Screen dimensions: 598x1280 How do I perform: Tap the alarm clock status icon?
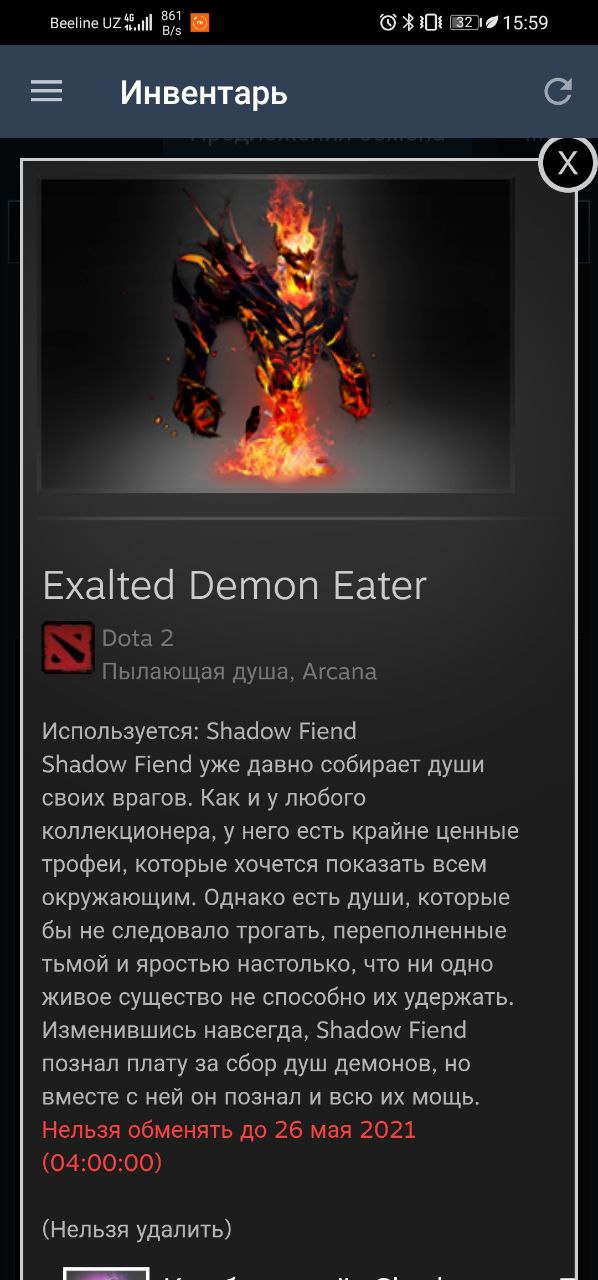388,22
